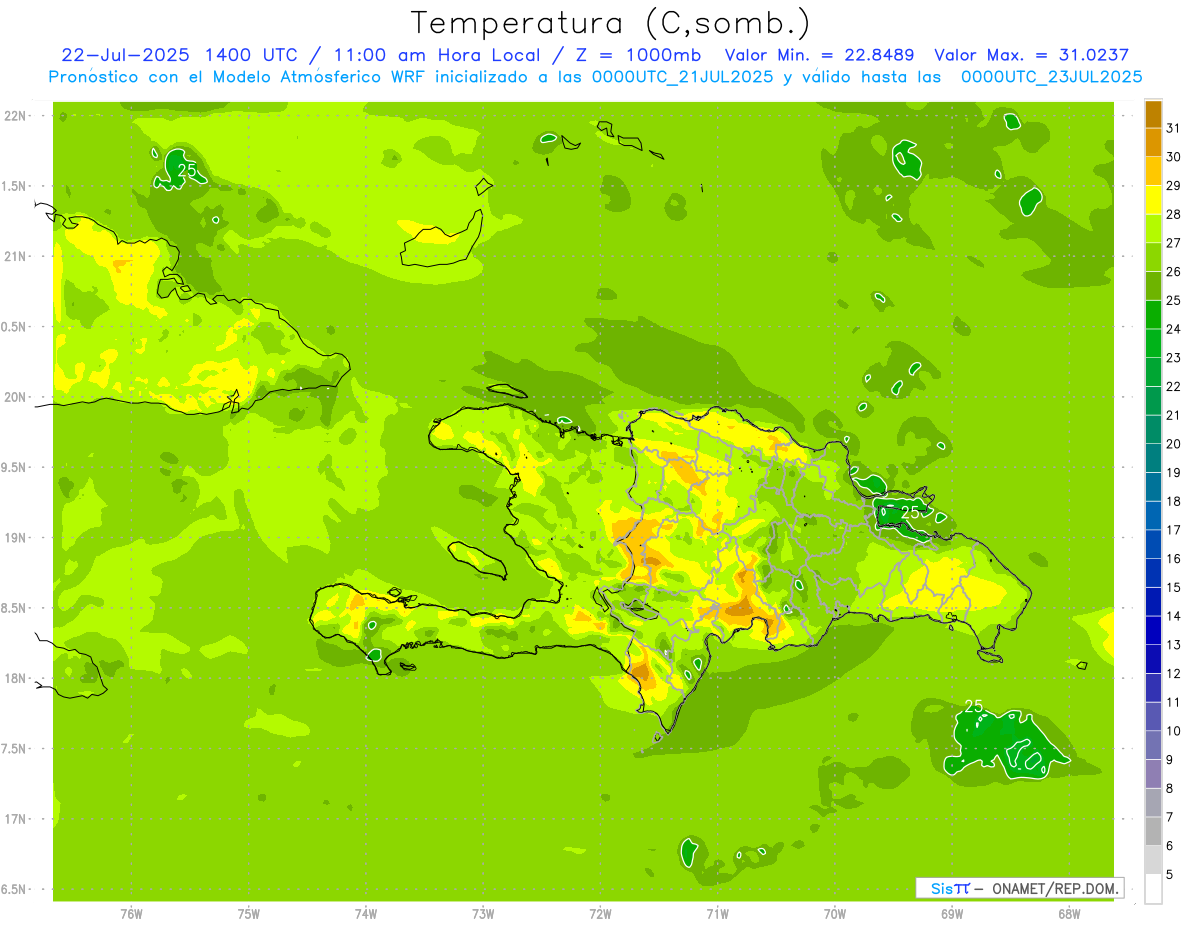Viewport: 1200px width, 927px height.
Task: Click the "9.5N" latitude axis label
Action: (14, 467)
